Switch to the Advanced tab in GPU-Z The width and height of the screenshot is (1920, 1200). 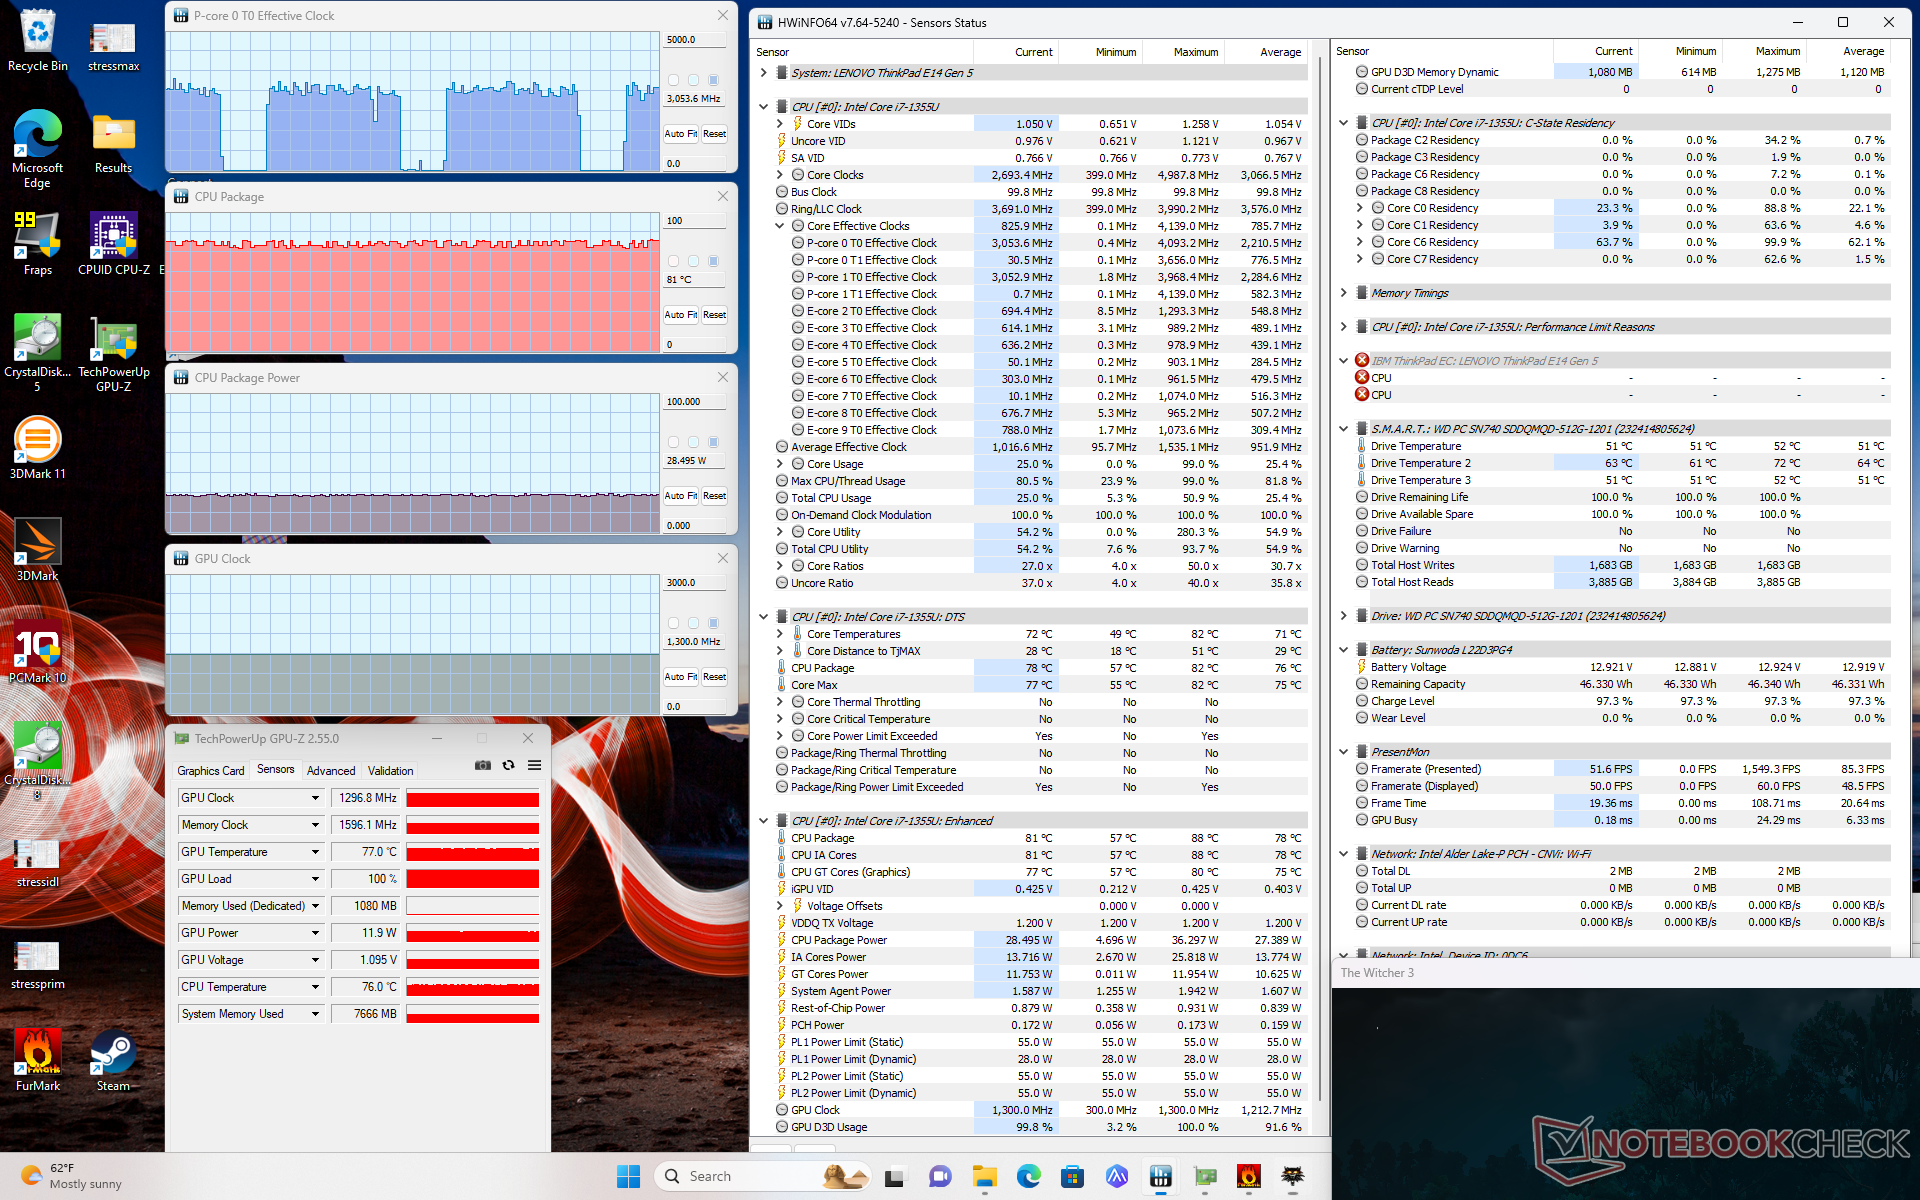[331, 770]
